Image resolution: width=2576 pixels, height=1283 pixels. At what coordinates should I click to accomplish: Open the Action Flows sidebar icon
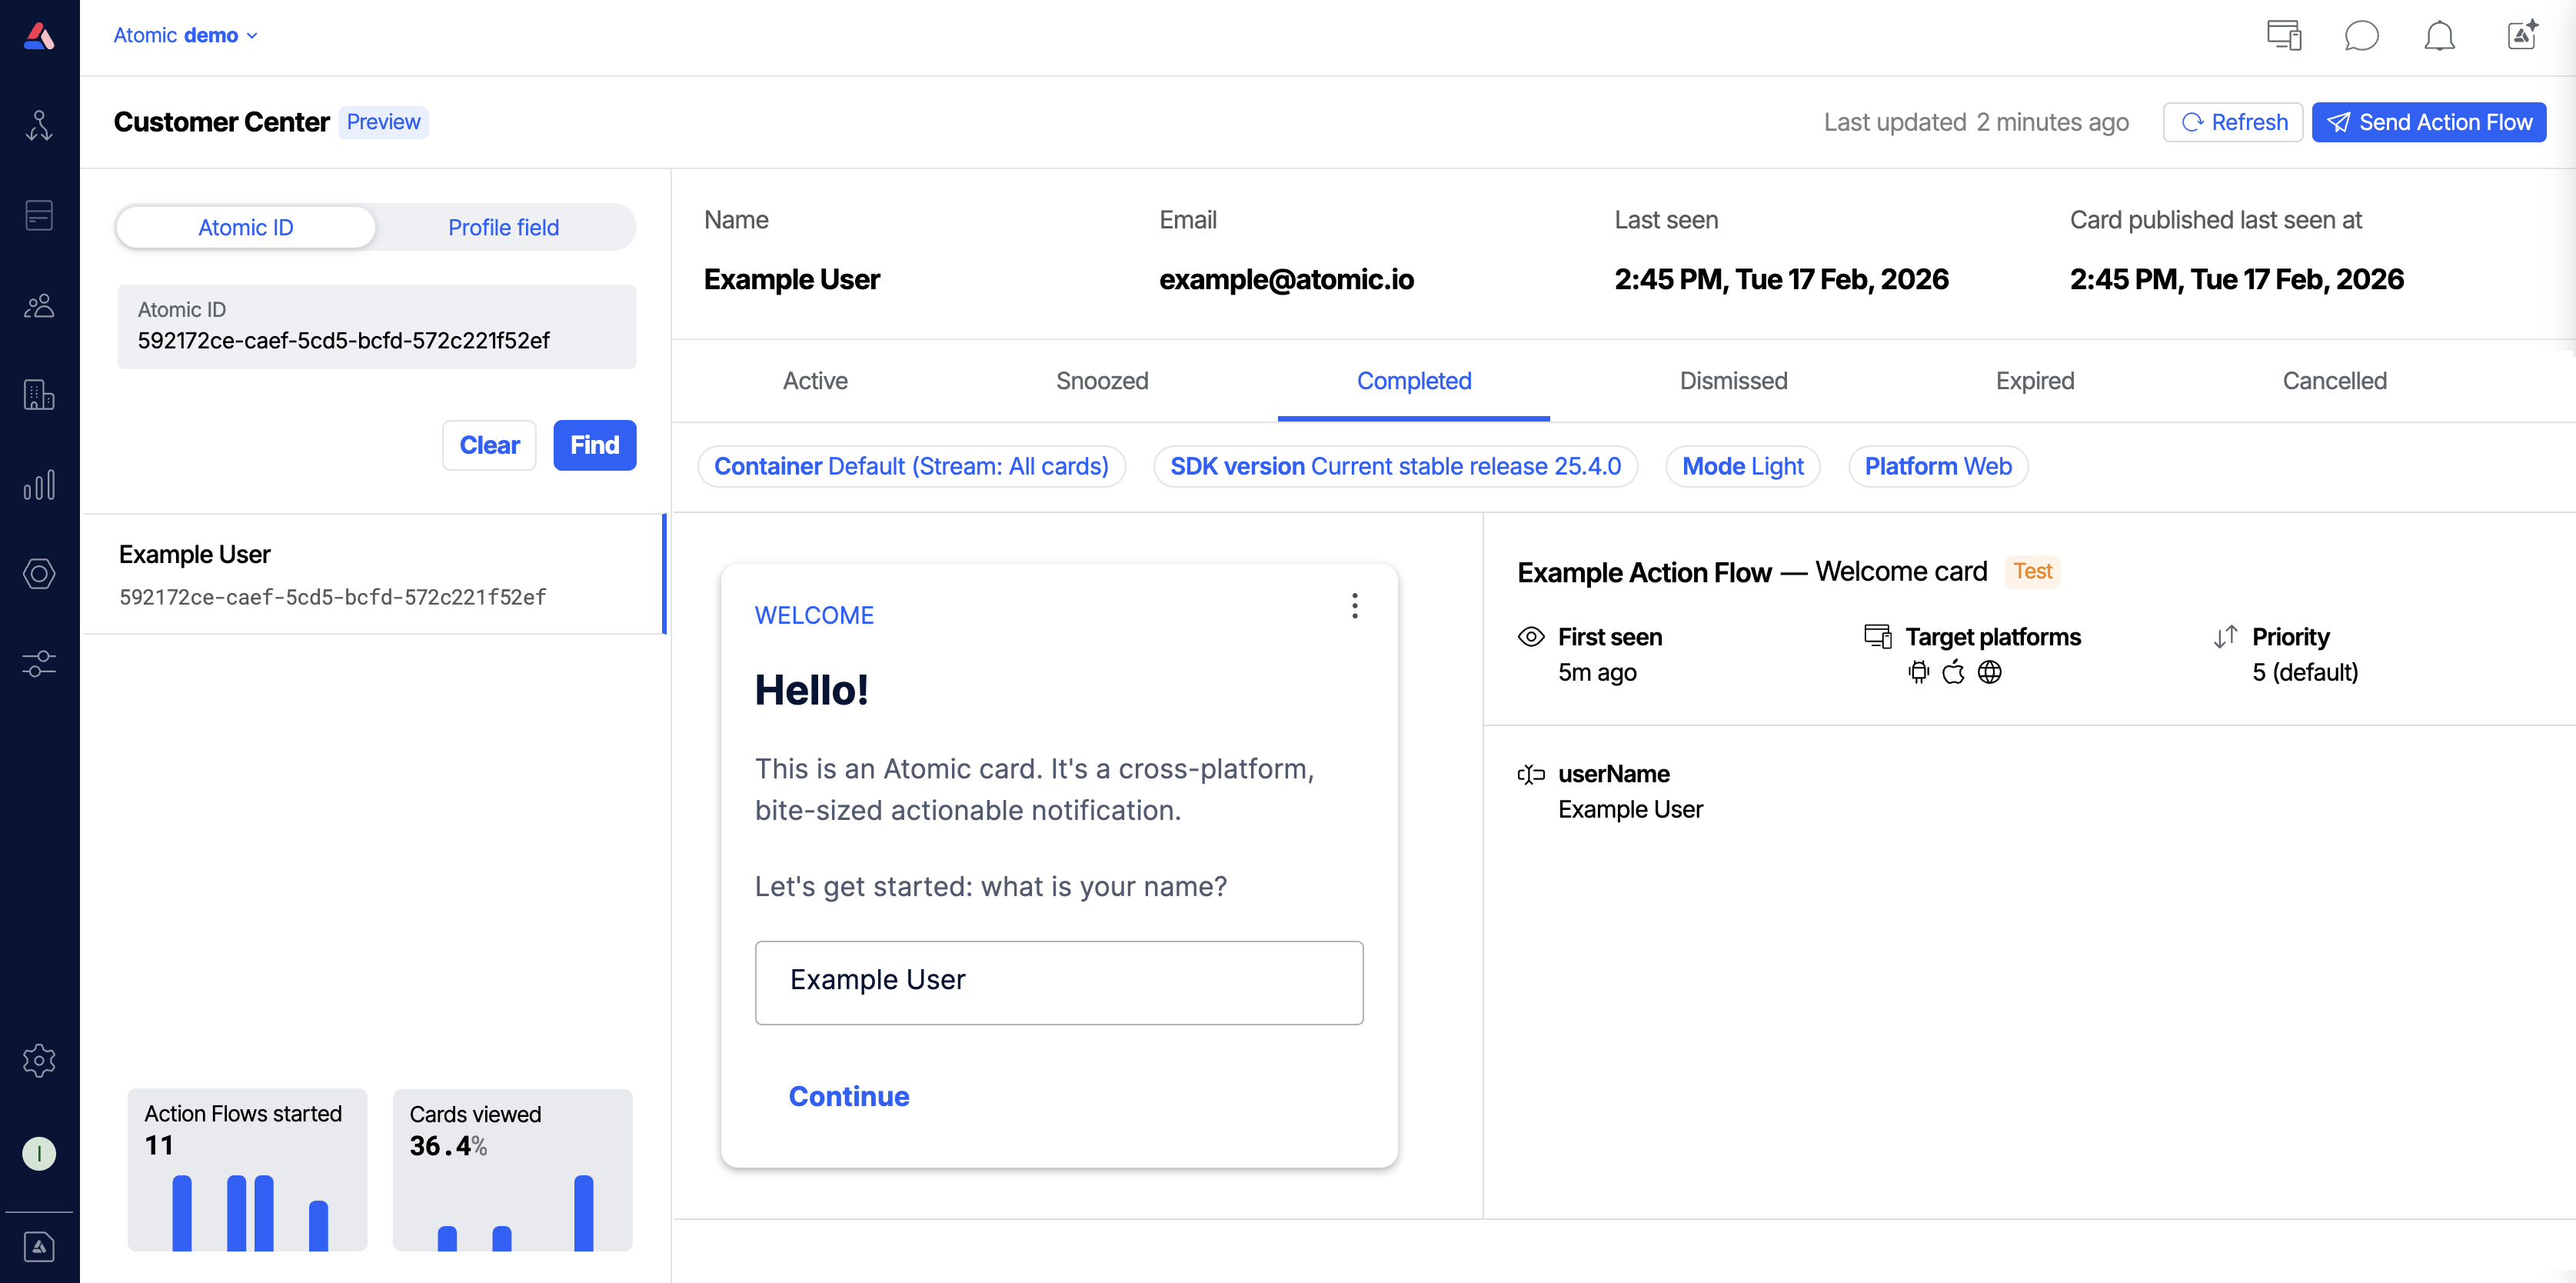[39, 125]
